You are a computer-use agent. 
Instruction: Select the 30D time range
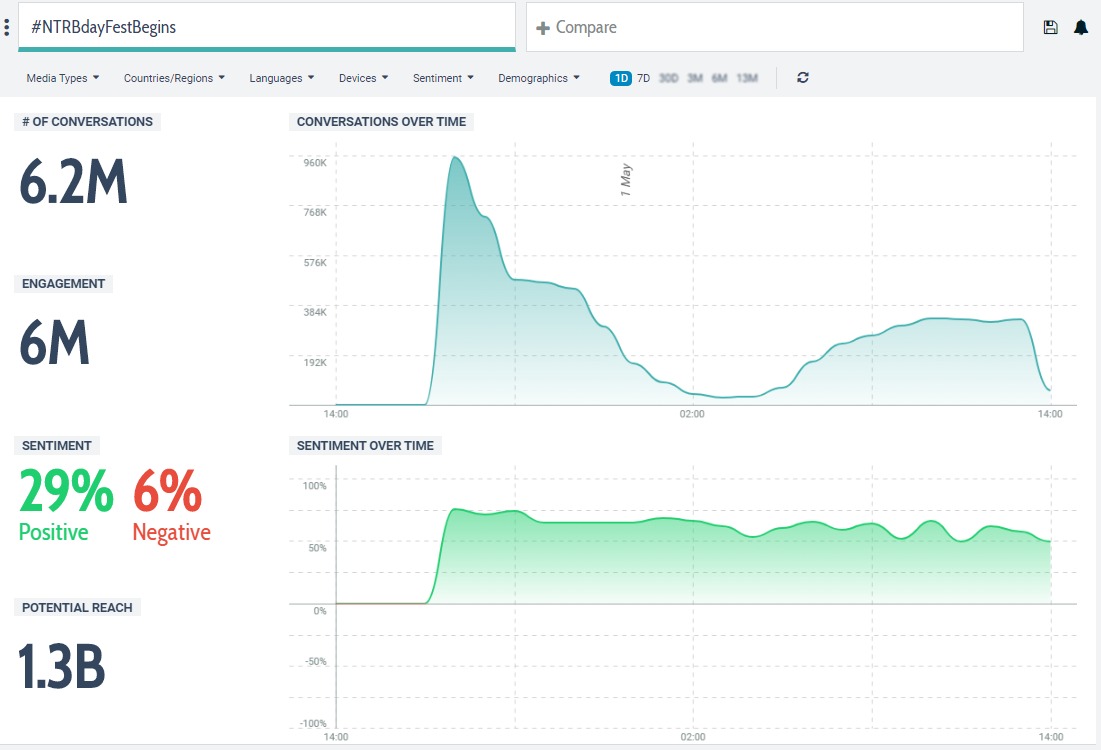668,78
